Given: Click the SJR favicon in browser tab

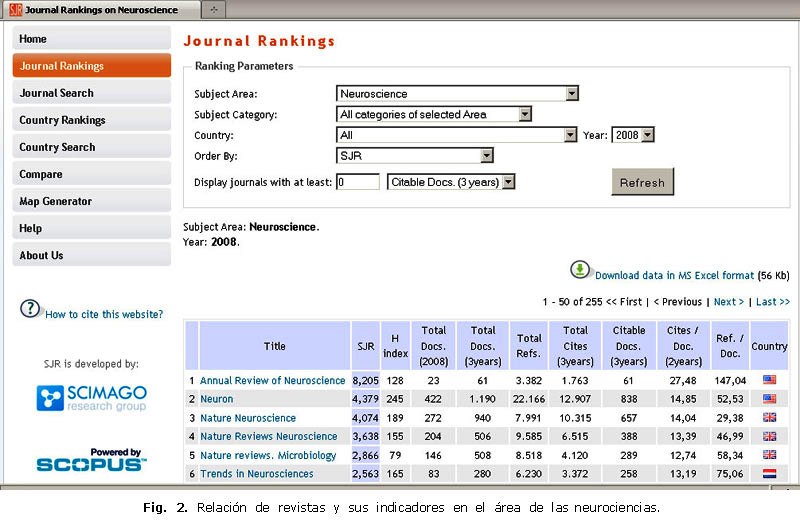Looking at the screenshot, I should click(15, 10).
